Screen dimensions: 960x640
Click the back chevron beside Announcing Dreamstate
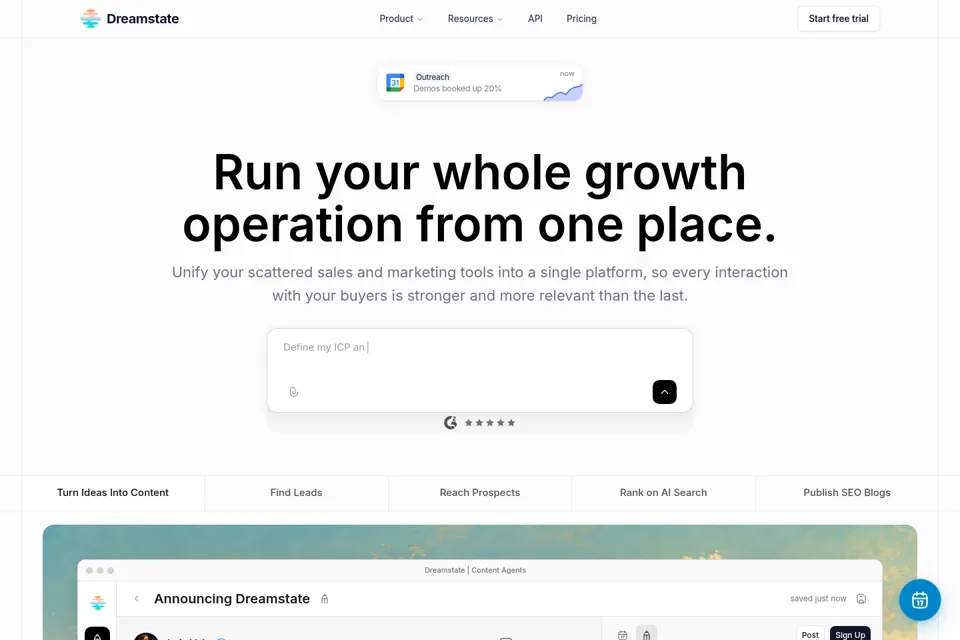pos(137,599)
